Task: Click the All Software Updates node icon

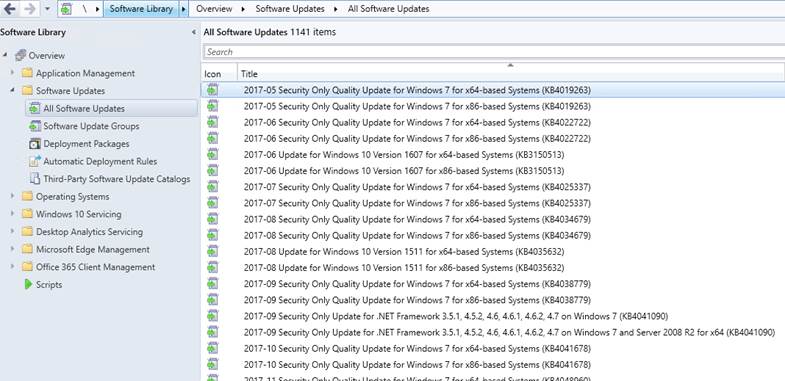Action: [x=35, y=108]
